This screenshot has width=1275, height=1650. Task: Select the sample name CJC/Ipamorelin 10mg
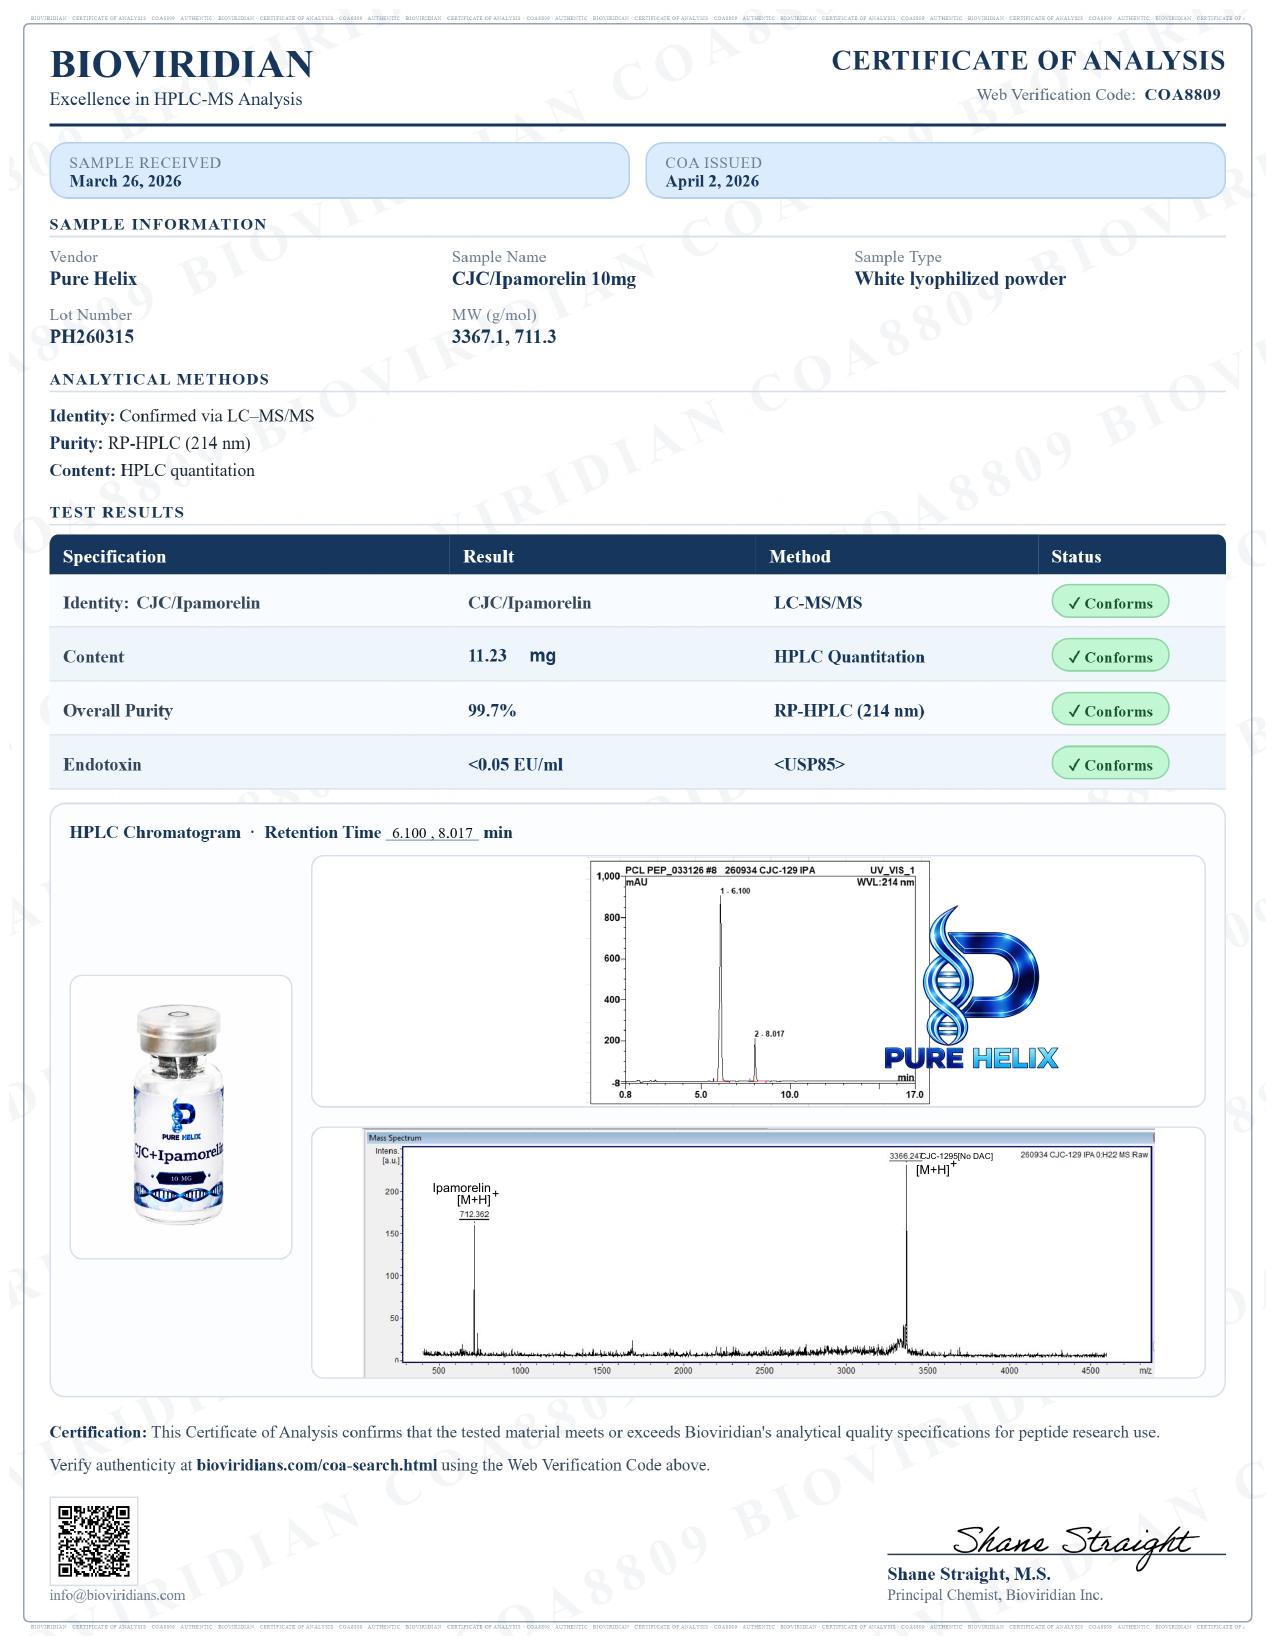(544, 279)
